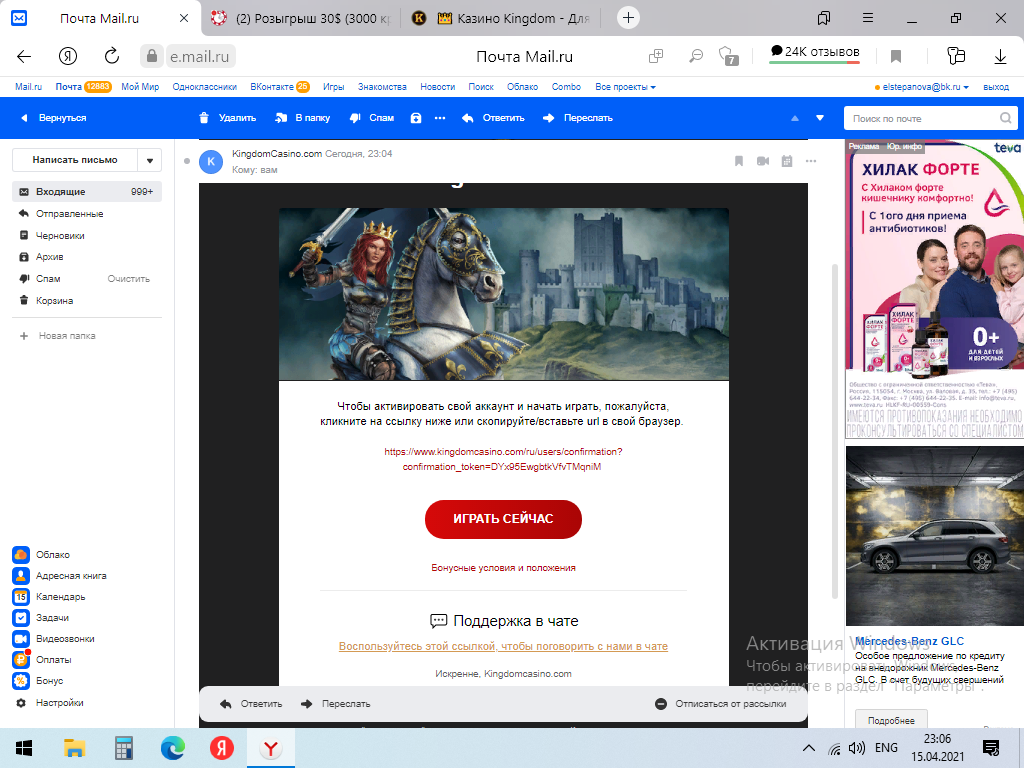Open Входящие folder
The width and height of the screenshot is (1024, 768).
pyautogui.click(x=87, y=191)
